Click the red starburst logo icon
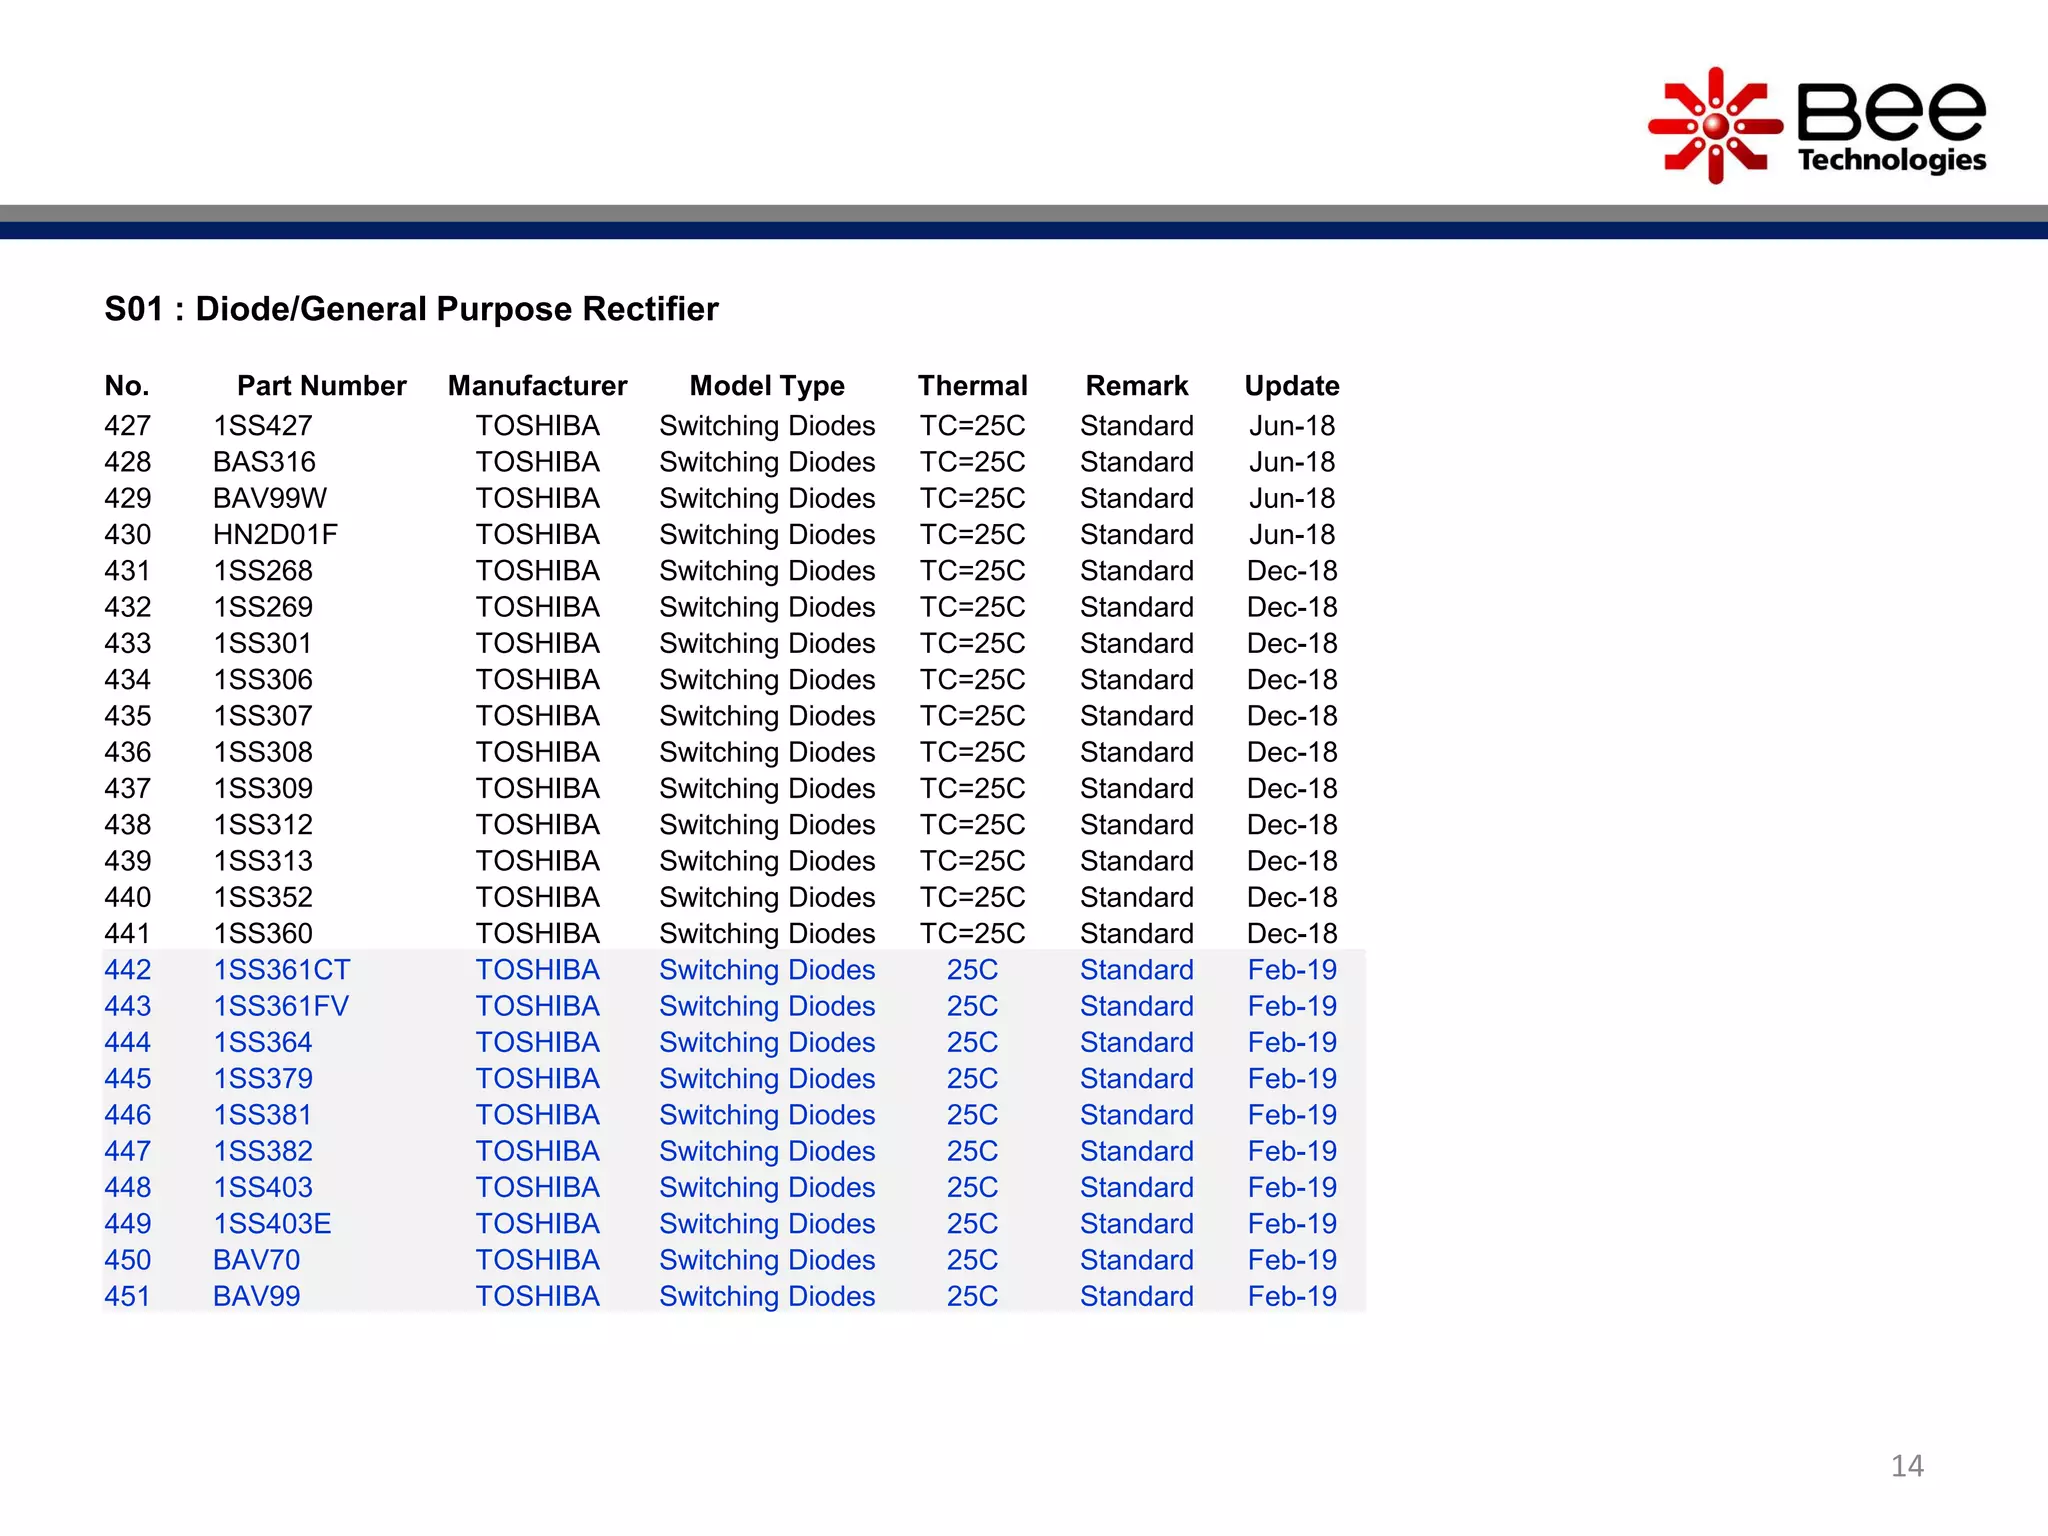The image size is (2048, 1536). 1715,126
